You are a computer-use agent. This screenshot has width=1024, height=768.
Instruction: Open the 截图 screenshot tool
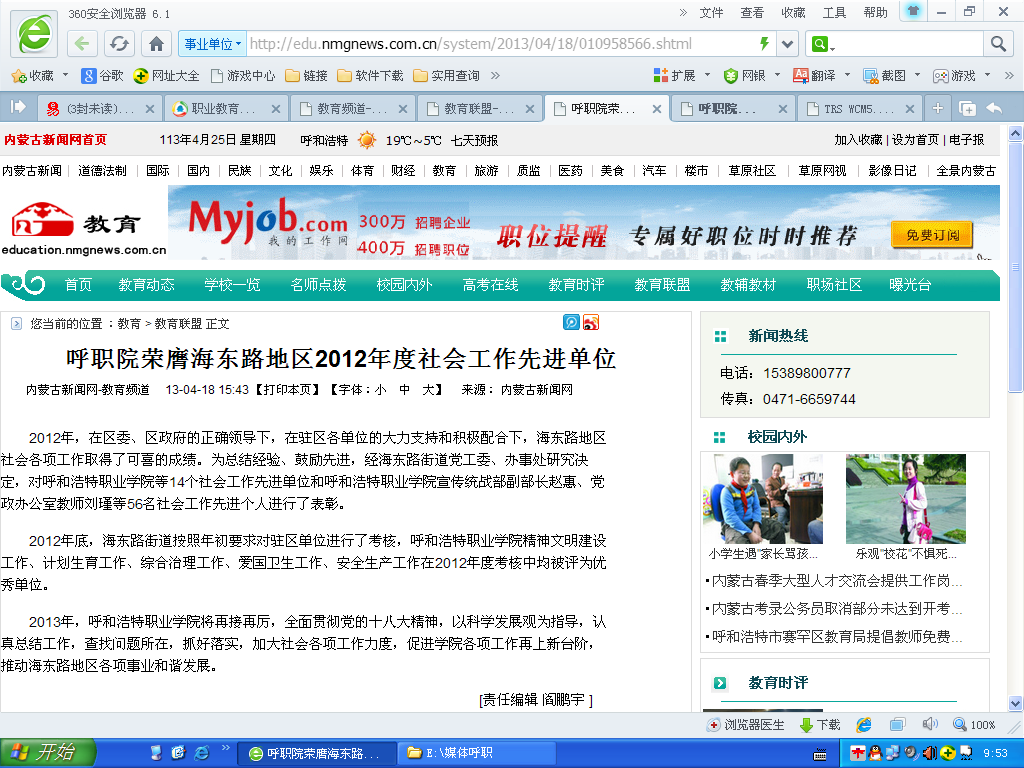click(885, 76)
